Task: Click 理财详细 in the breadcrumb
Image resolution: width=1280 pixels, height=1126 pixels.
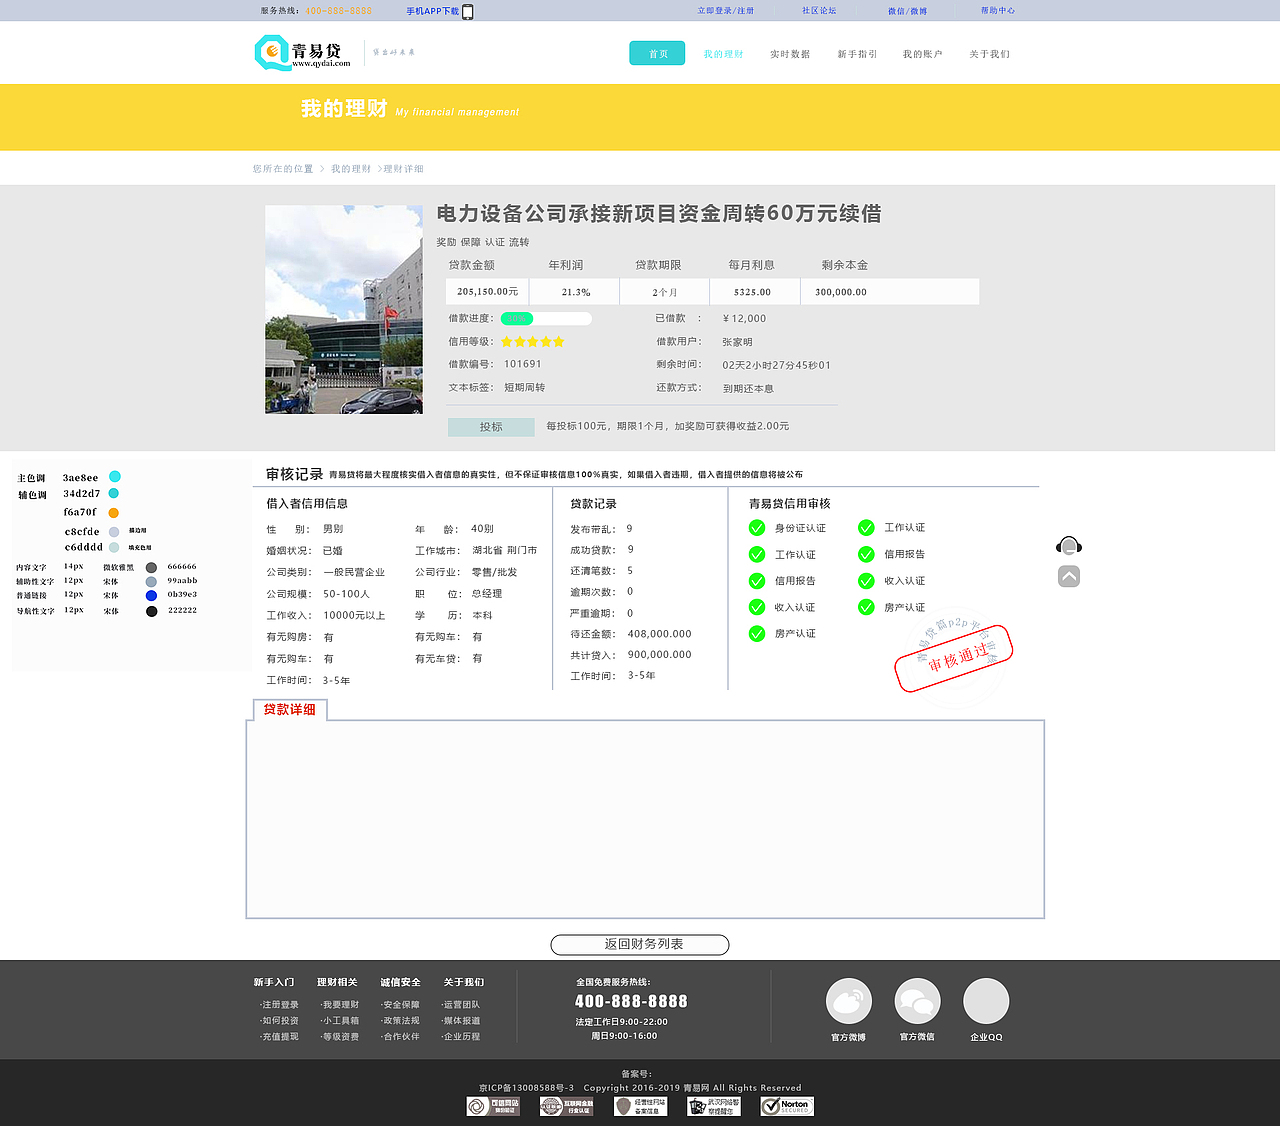Action: point(404,169)
